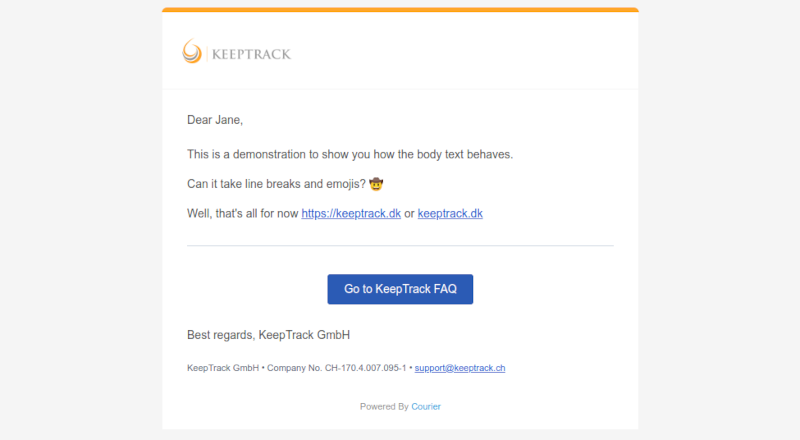Click the orange accent bar atop the email

point(400,10)
